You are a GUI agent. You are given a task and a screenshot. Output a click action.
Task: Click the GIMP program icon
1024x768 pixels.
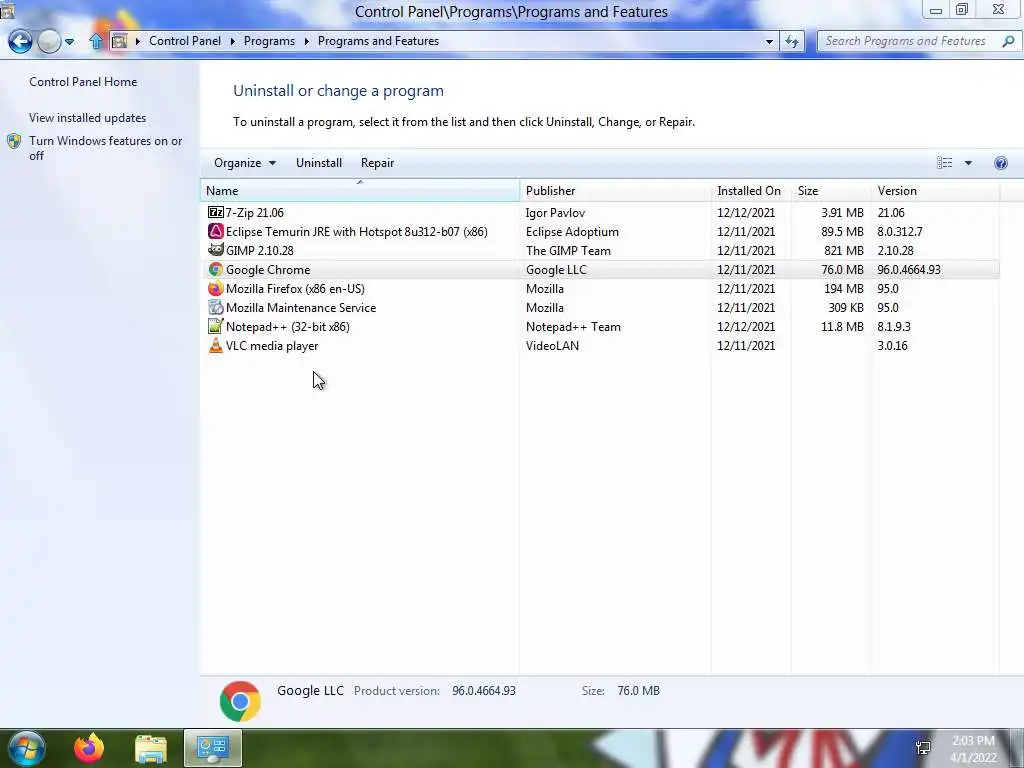pyautogui.click(x=216, y=250)
